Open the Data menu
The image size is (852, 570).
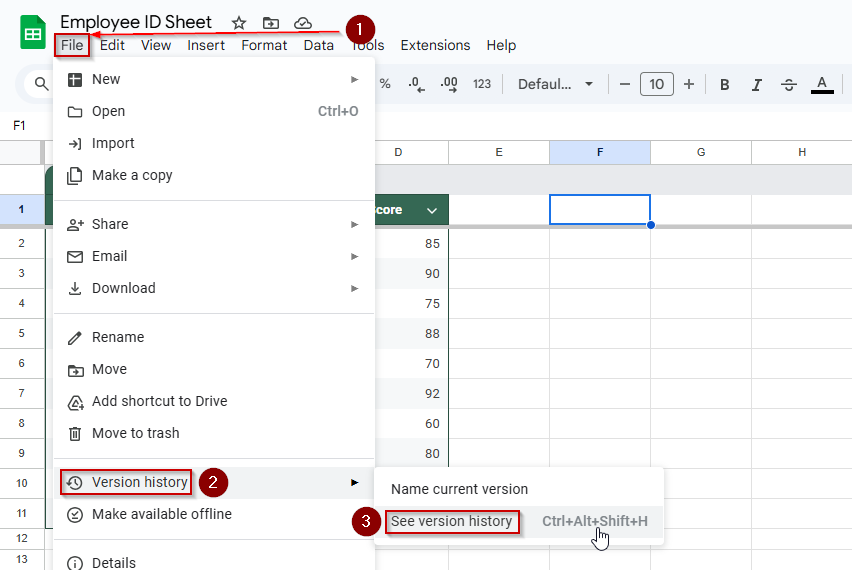(318, 45)
